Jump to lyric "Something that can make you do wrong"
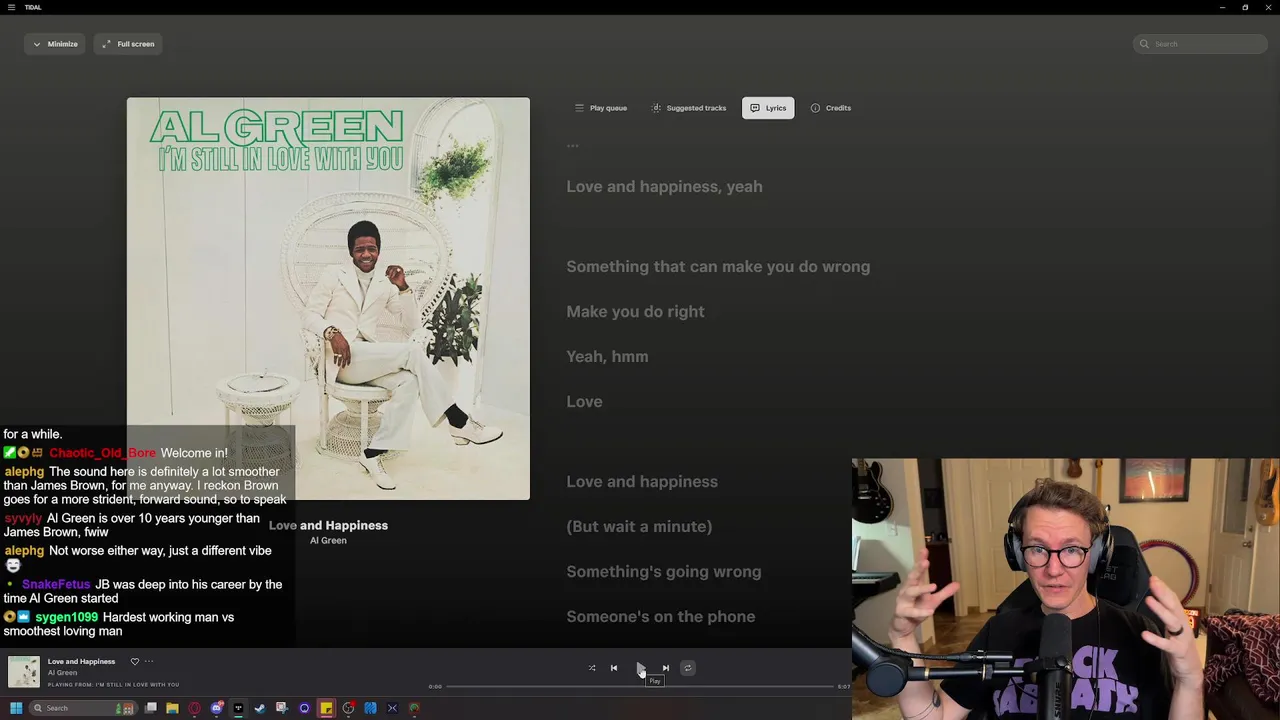Viewport: 1280px width, 720px height. click(718, 267)
